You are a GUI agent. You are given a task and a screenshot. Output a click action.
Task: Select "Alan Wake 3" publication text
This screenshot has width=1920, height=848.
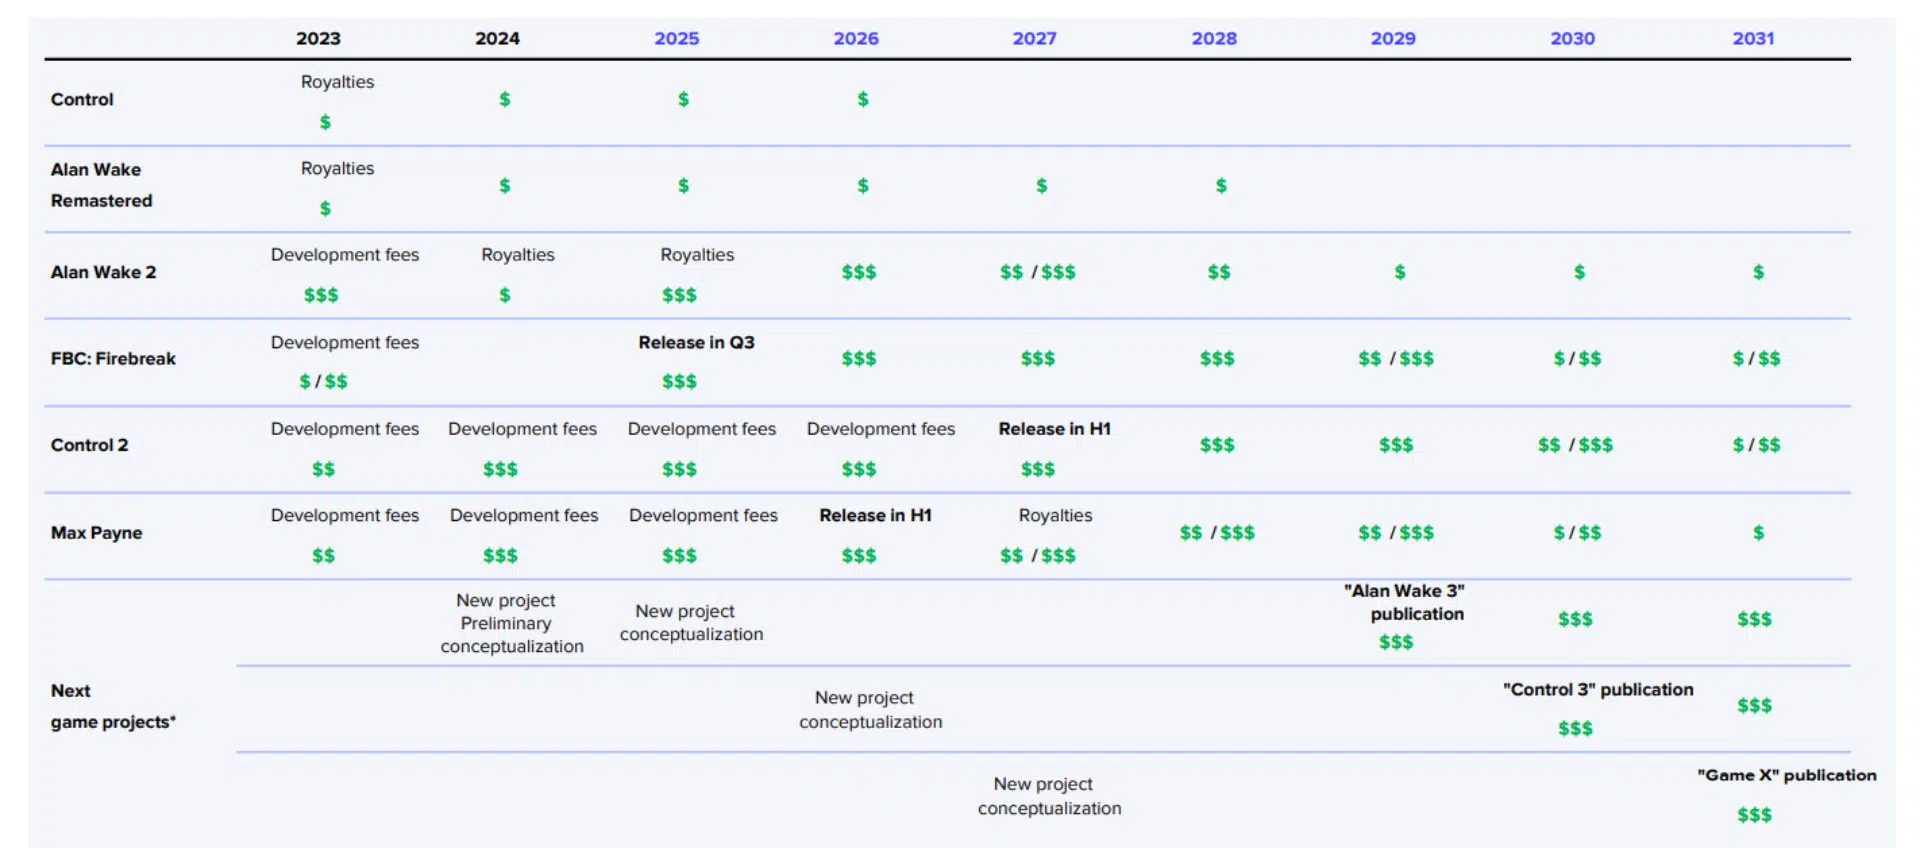point(1404,602)
